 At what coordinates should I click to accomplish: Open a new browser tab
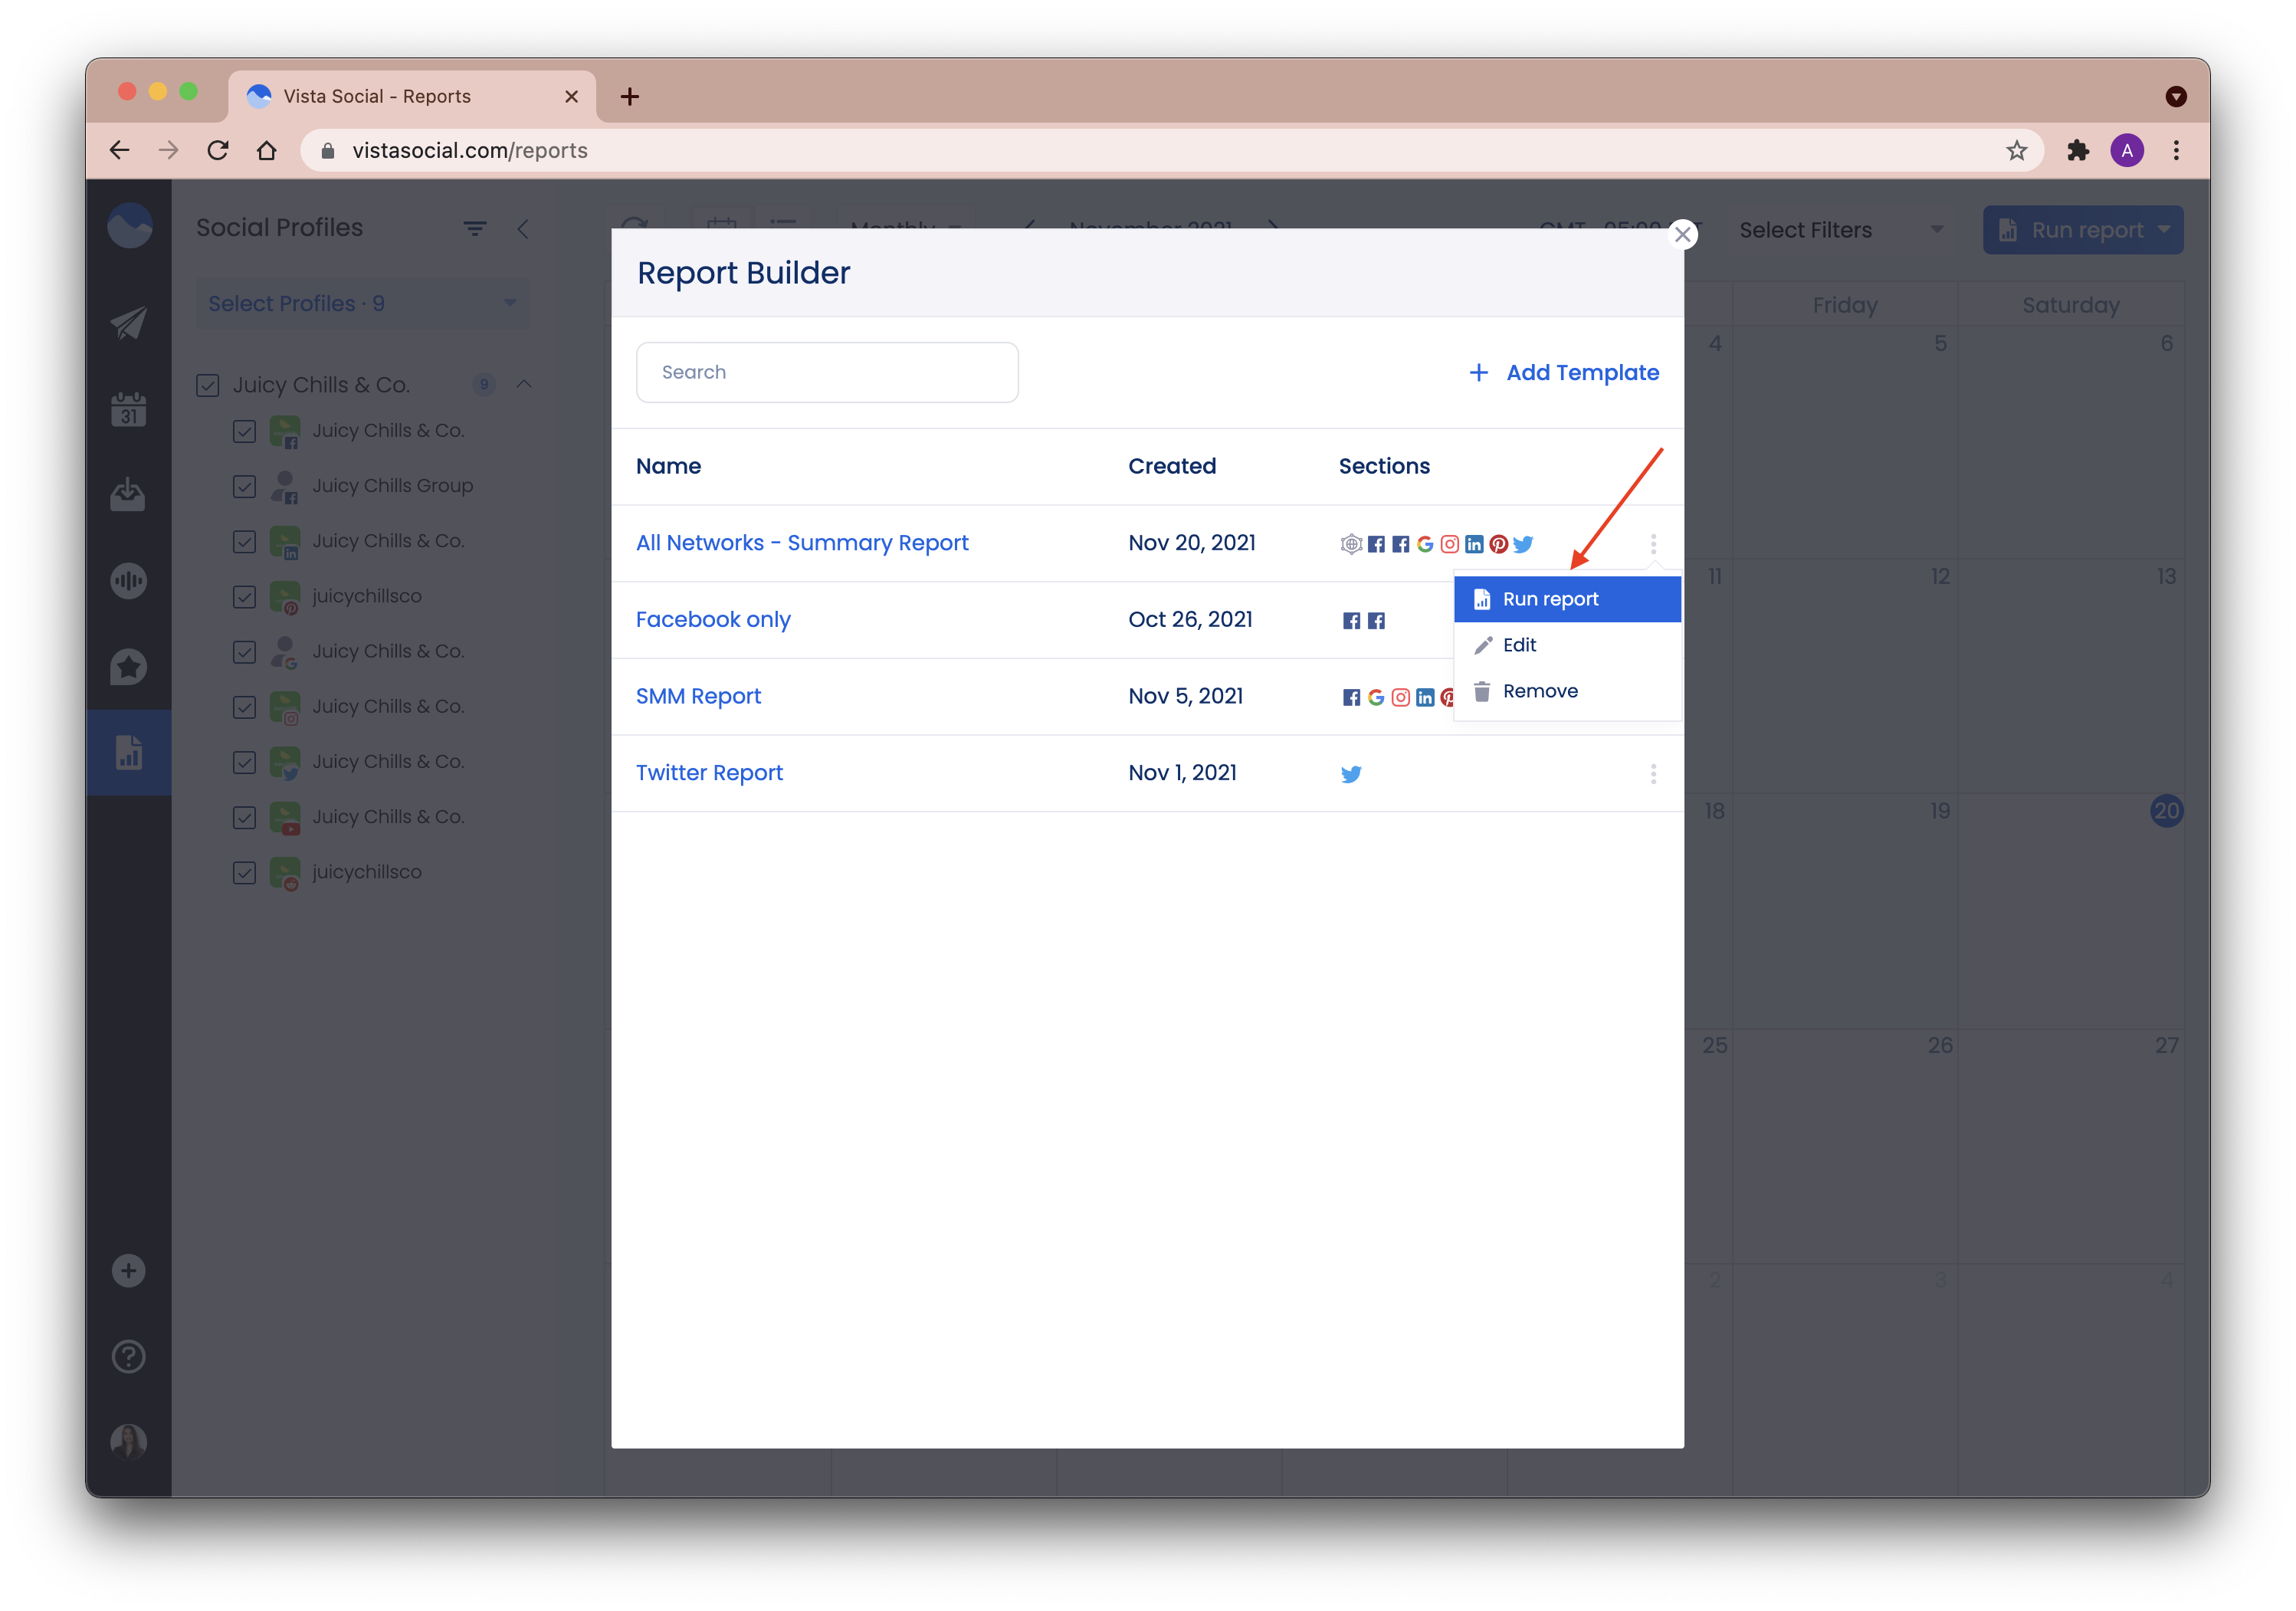tap(630, 96)
